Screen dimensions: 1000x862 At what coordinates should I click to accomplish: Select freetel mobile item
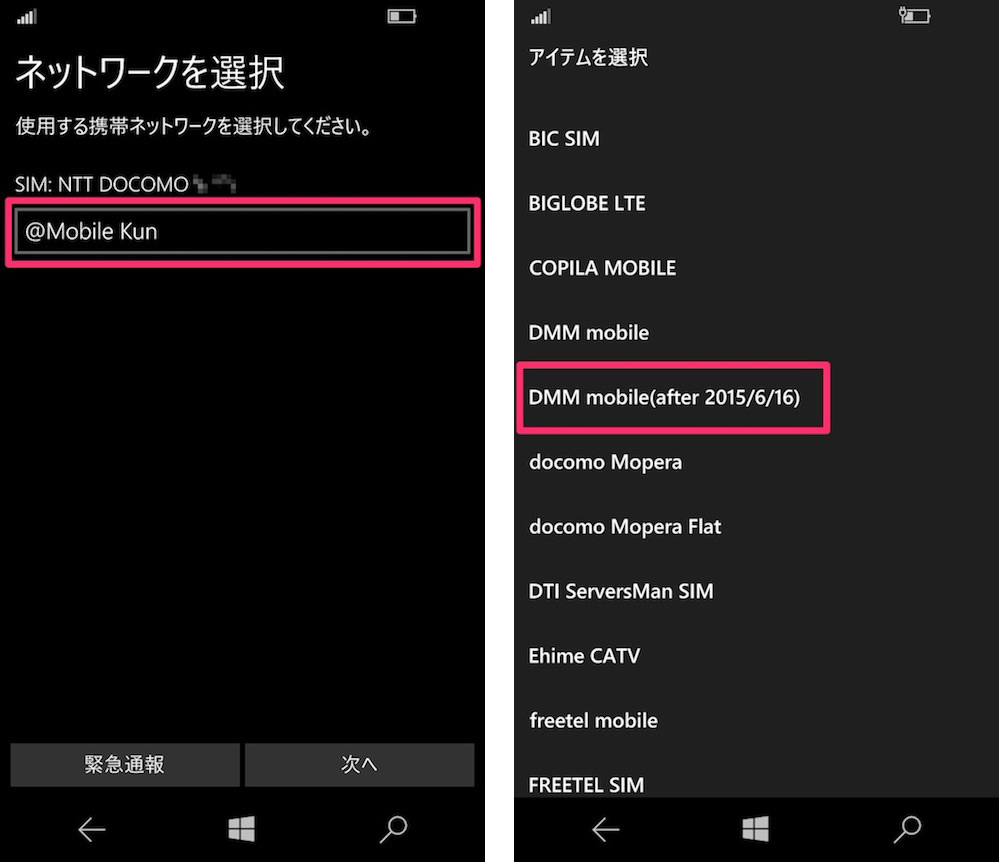593,720
